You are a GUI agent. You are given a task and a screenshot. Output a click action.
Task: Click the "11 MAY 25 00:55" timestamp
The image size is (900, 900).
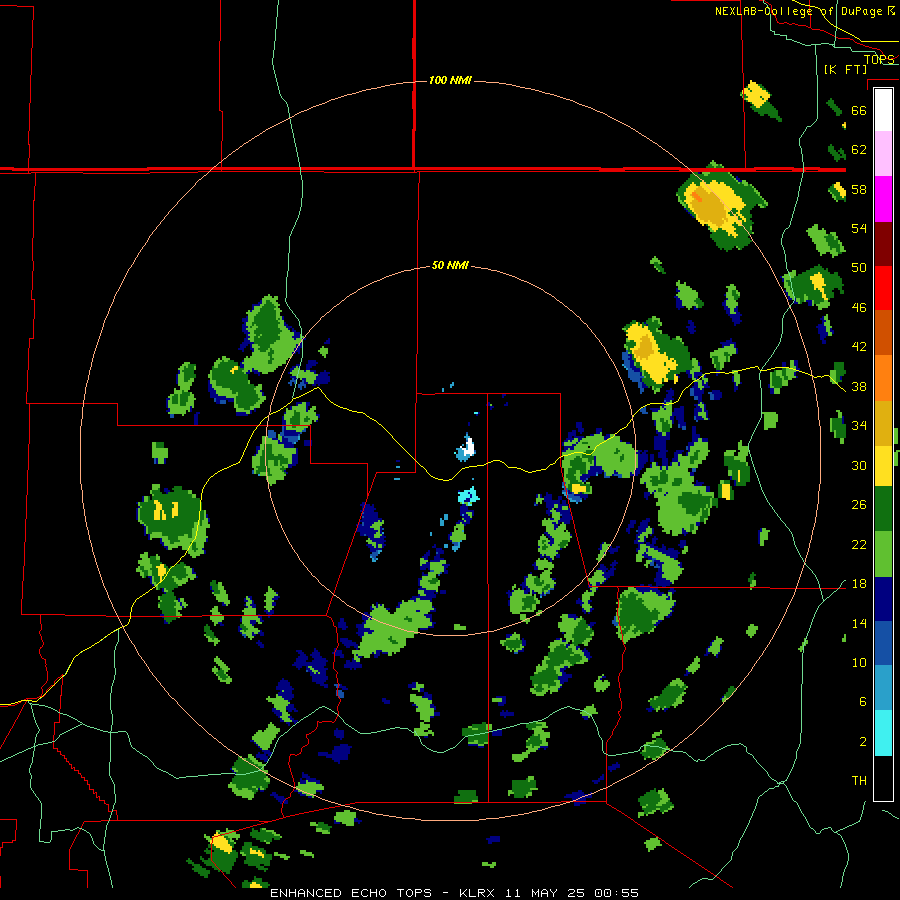[572, 893]
